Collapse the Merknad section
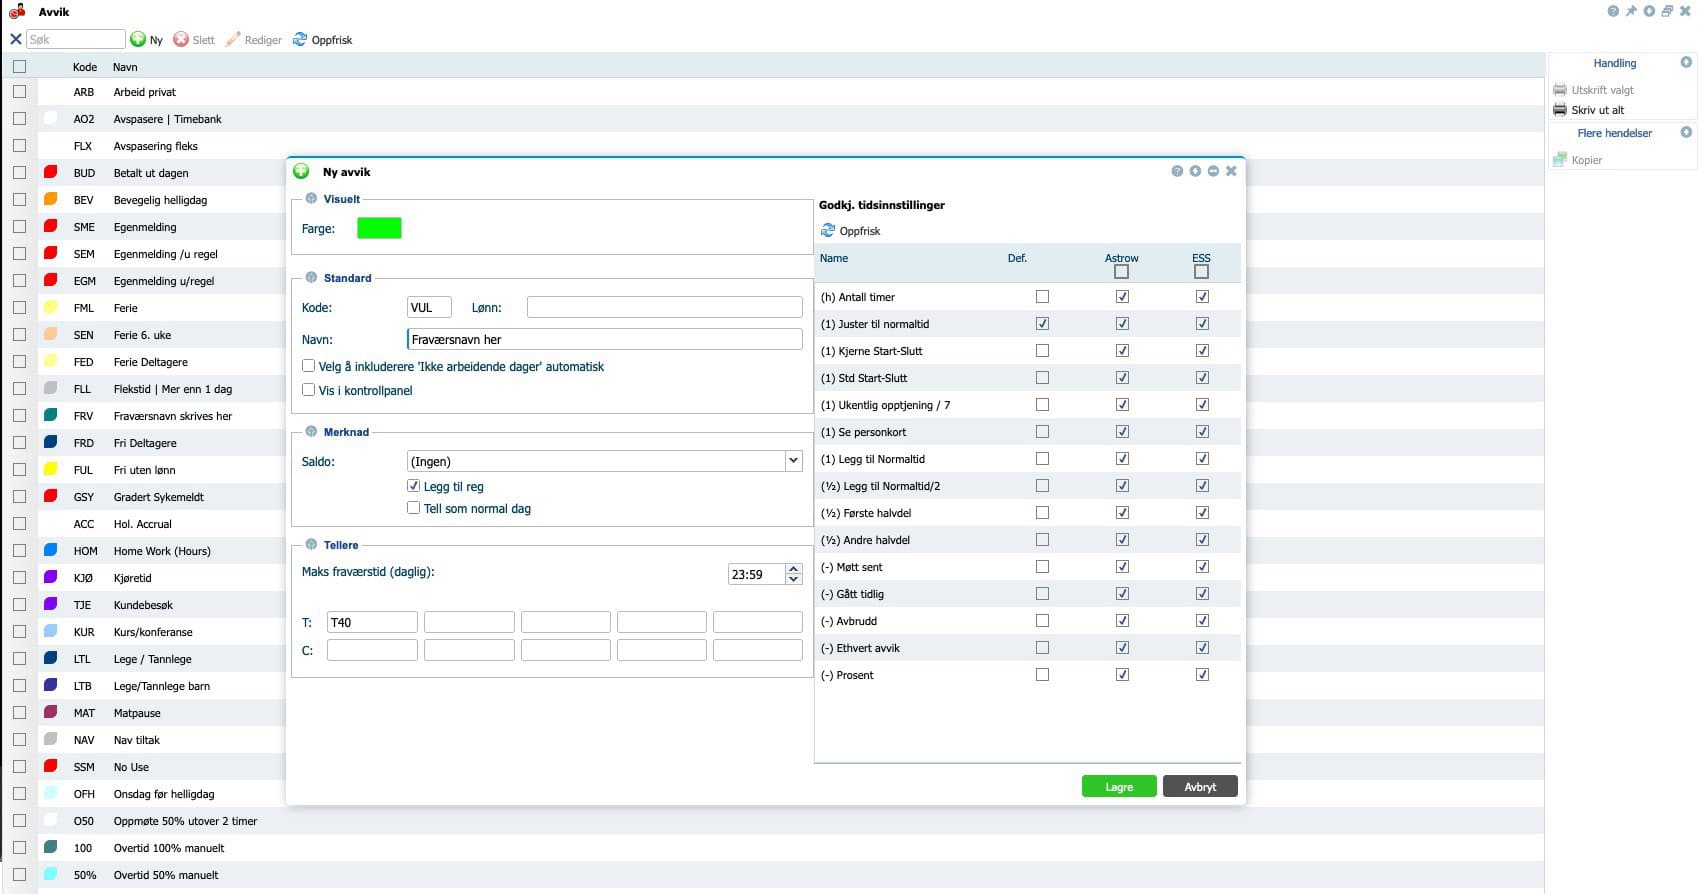This screenshot has height=894, width=1698. pos(311,431)
